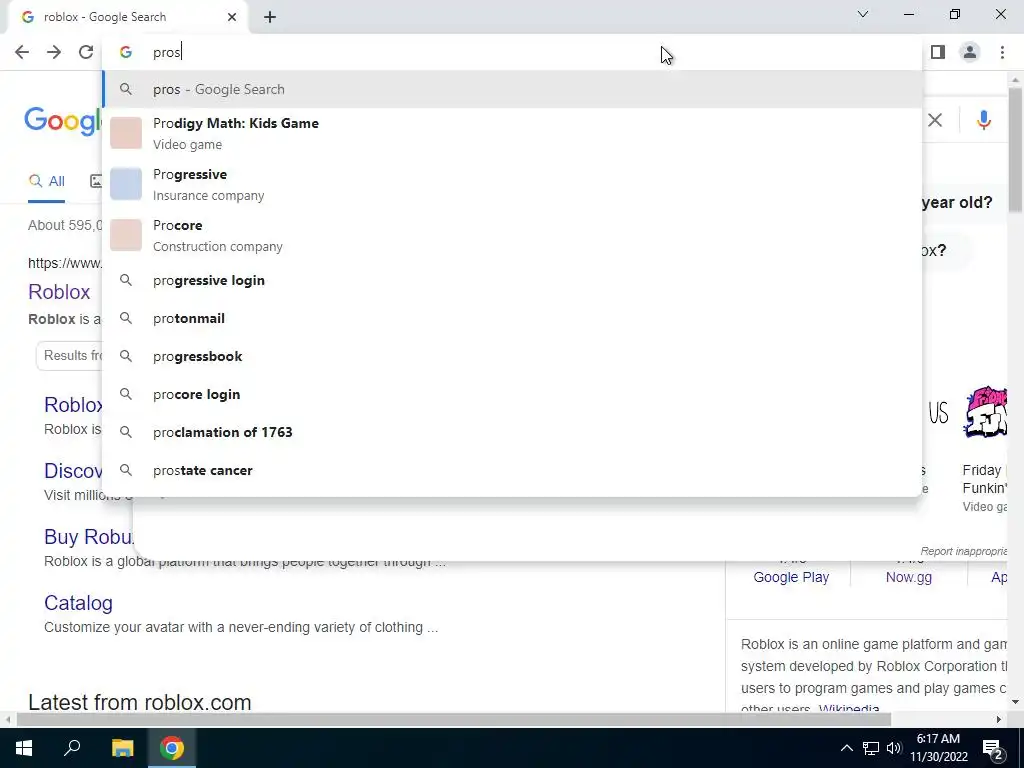Viewport: 1024px width, 768px height.
Task: Select the 'protonmail' suggestion
Action: (x=512, y=318)
